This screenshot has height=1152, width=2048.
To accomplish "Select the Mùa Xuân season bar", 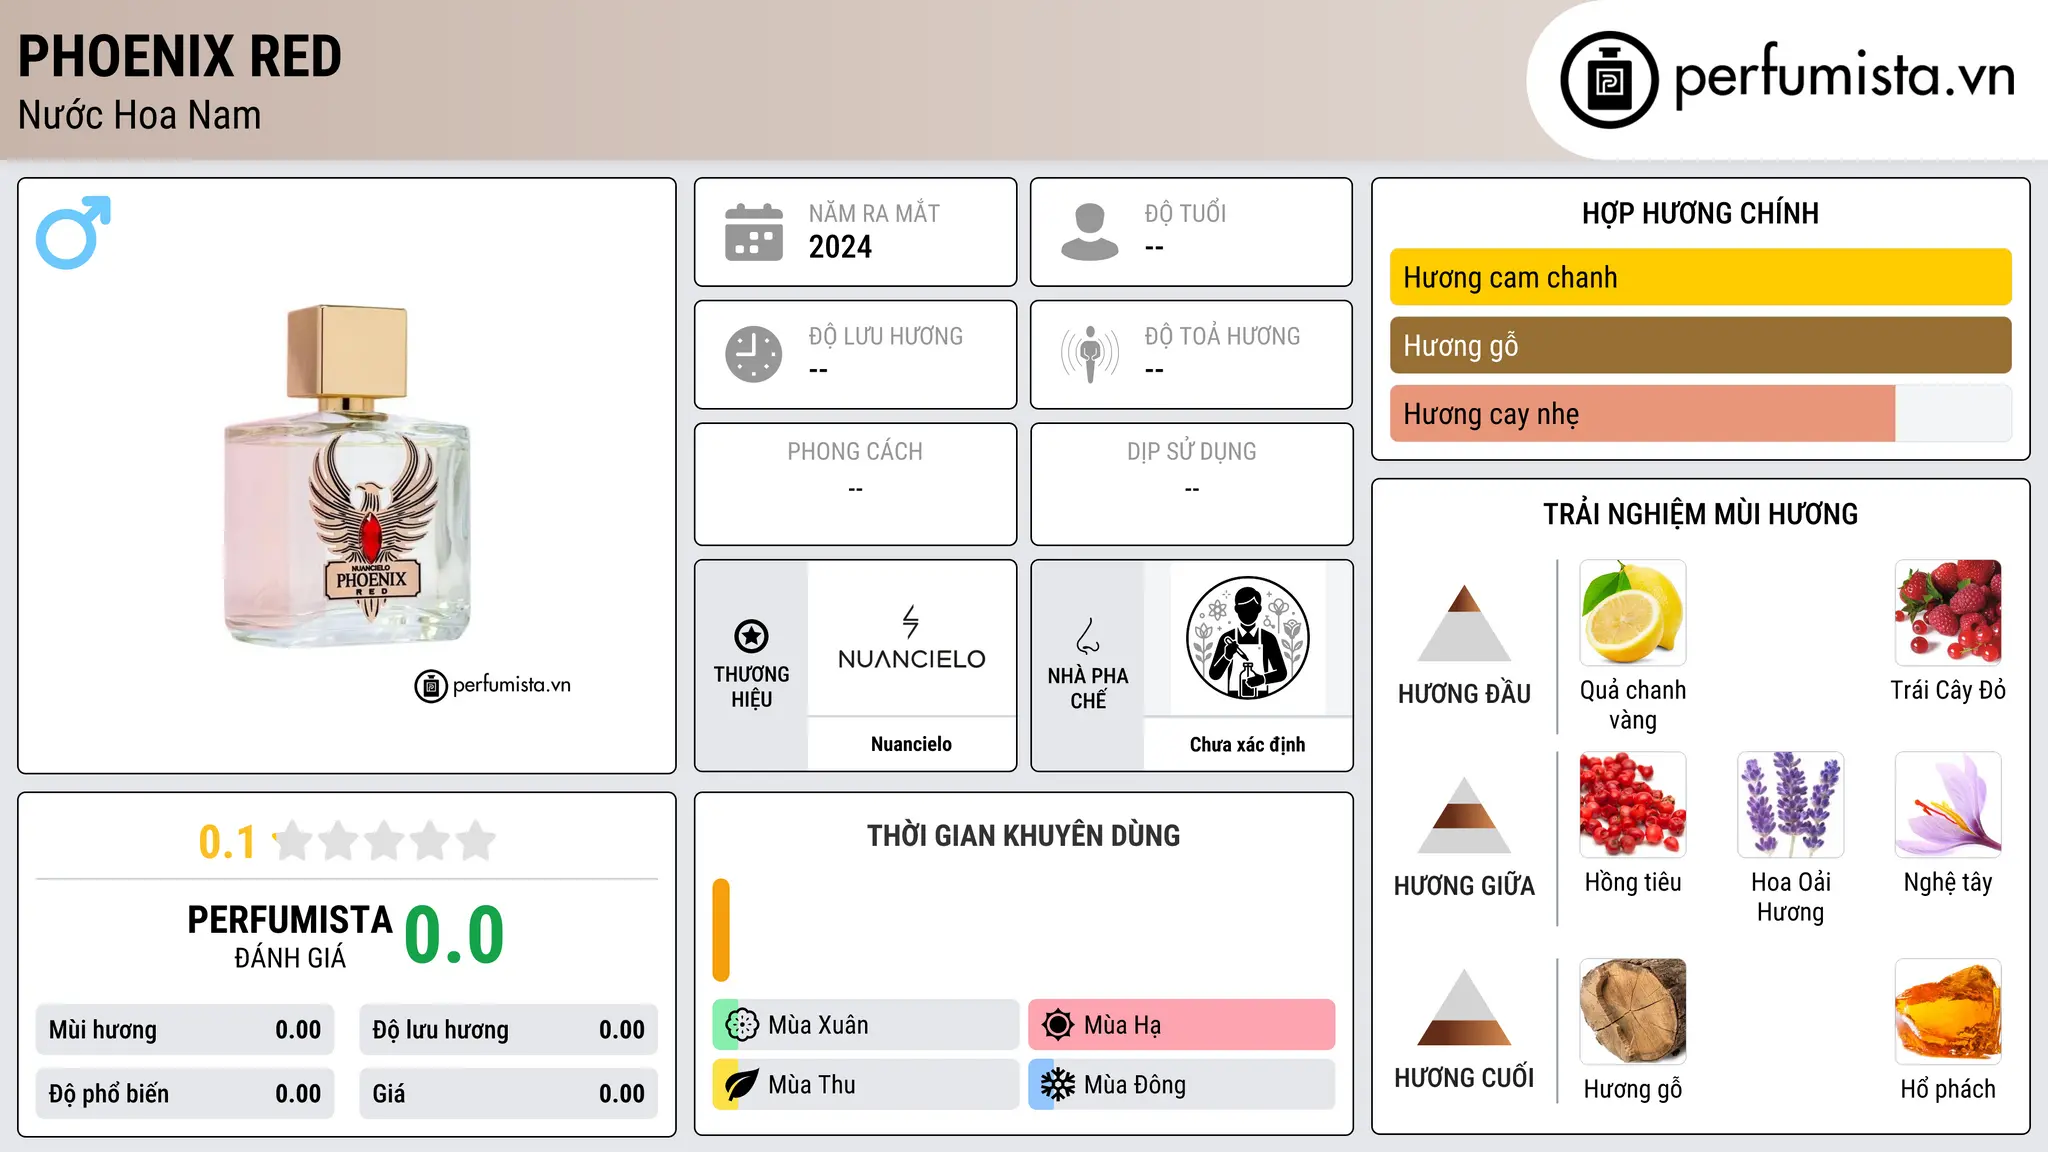I will [x=866, y=1025].
